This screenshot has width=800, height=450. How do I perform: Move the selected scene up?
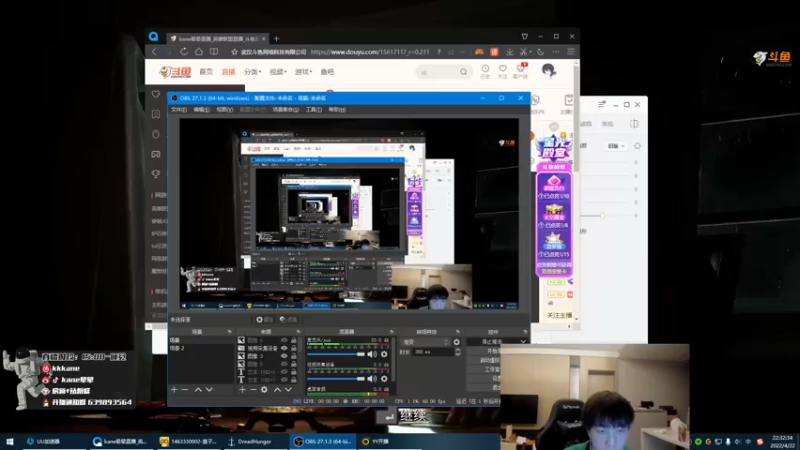pos(198,390)
